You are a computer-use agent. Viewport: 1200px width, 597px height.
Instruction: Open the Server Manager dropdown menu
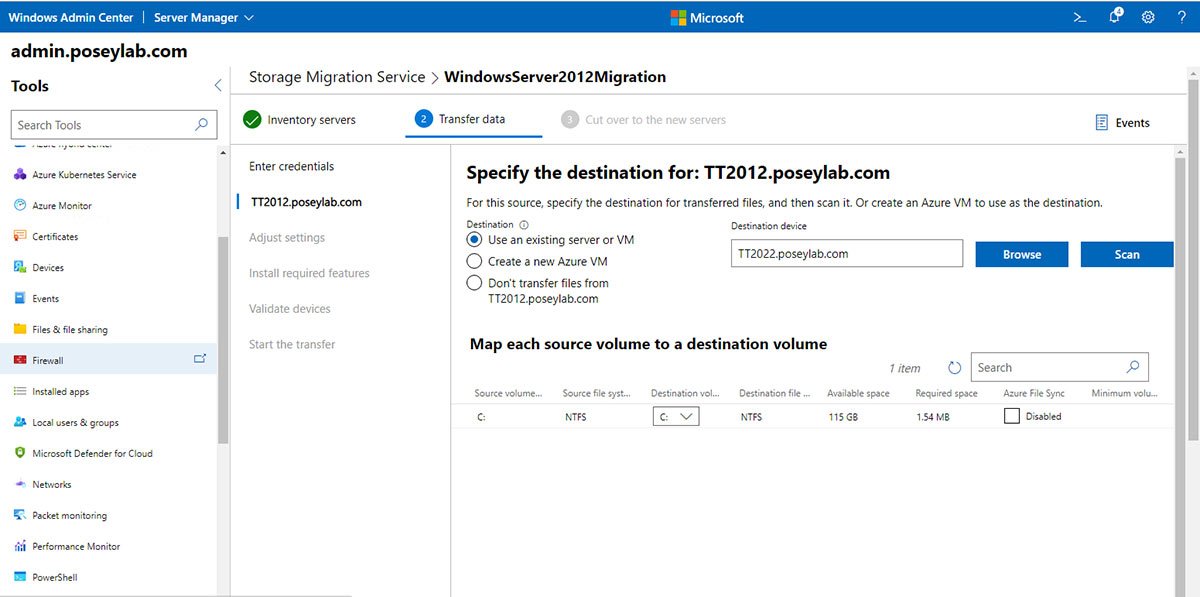coord(204,17)
